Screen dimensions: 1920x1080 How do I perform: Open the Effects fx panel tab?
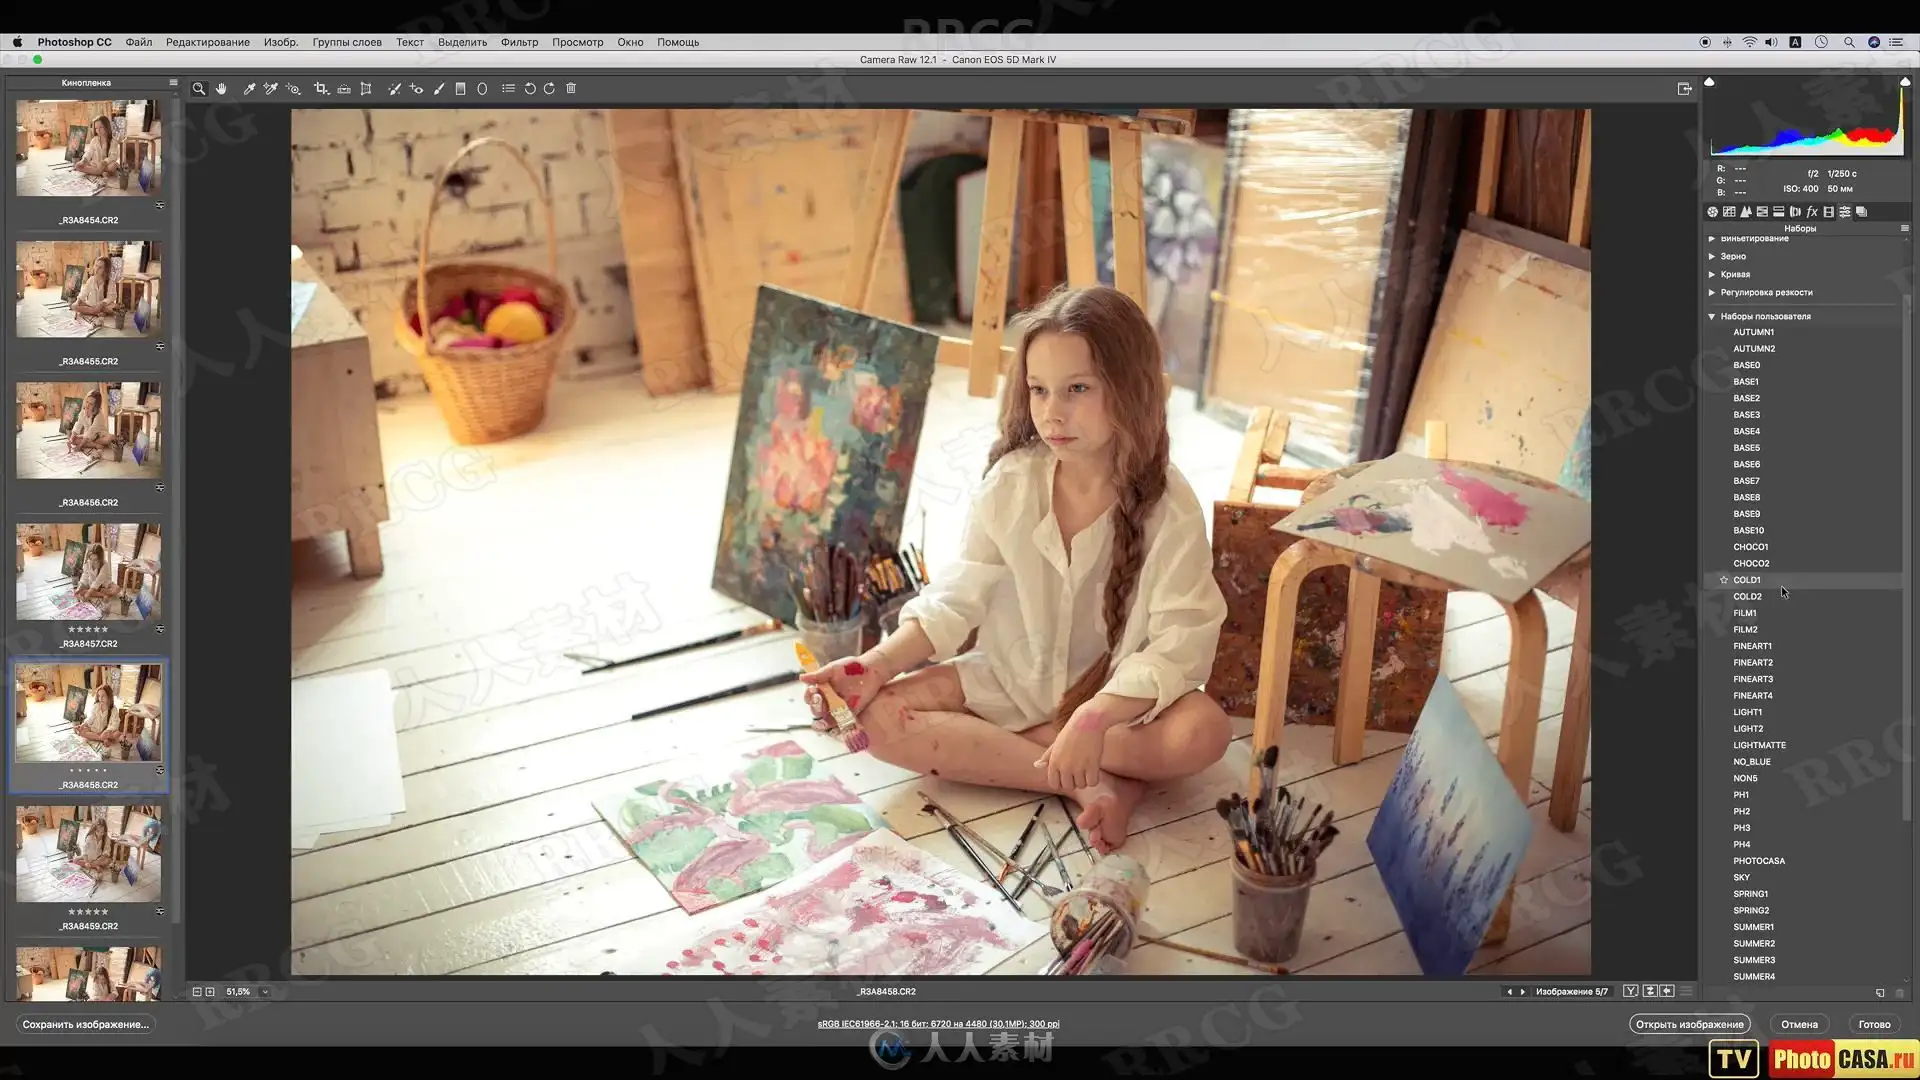pyautogui.click(x=1812, y=212)
